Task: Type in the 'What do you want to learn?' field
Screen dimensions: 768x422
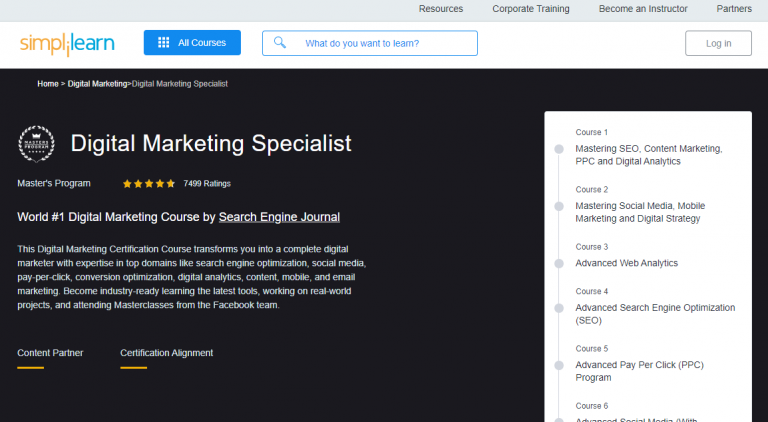Action: (385, 43)
